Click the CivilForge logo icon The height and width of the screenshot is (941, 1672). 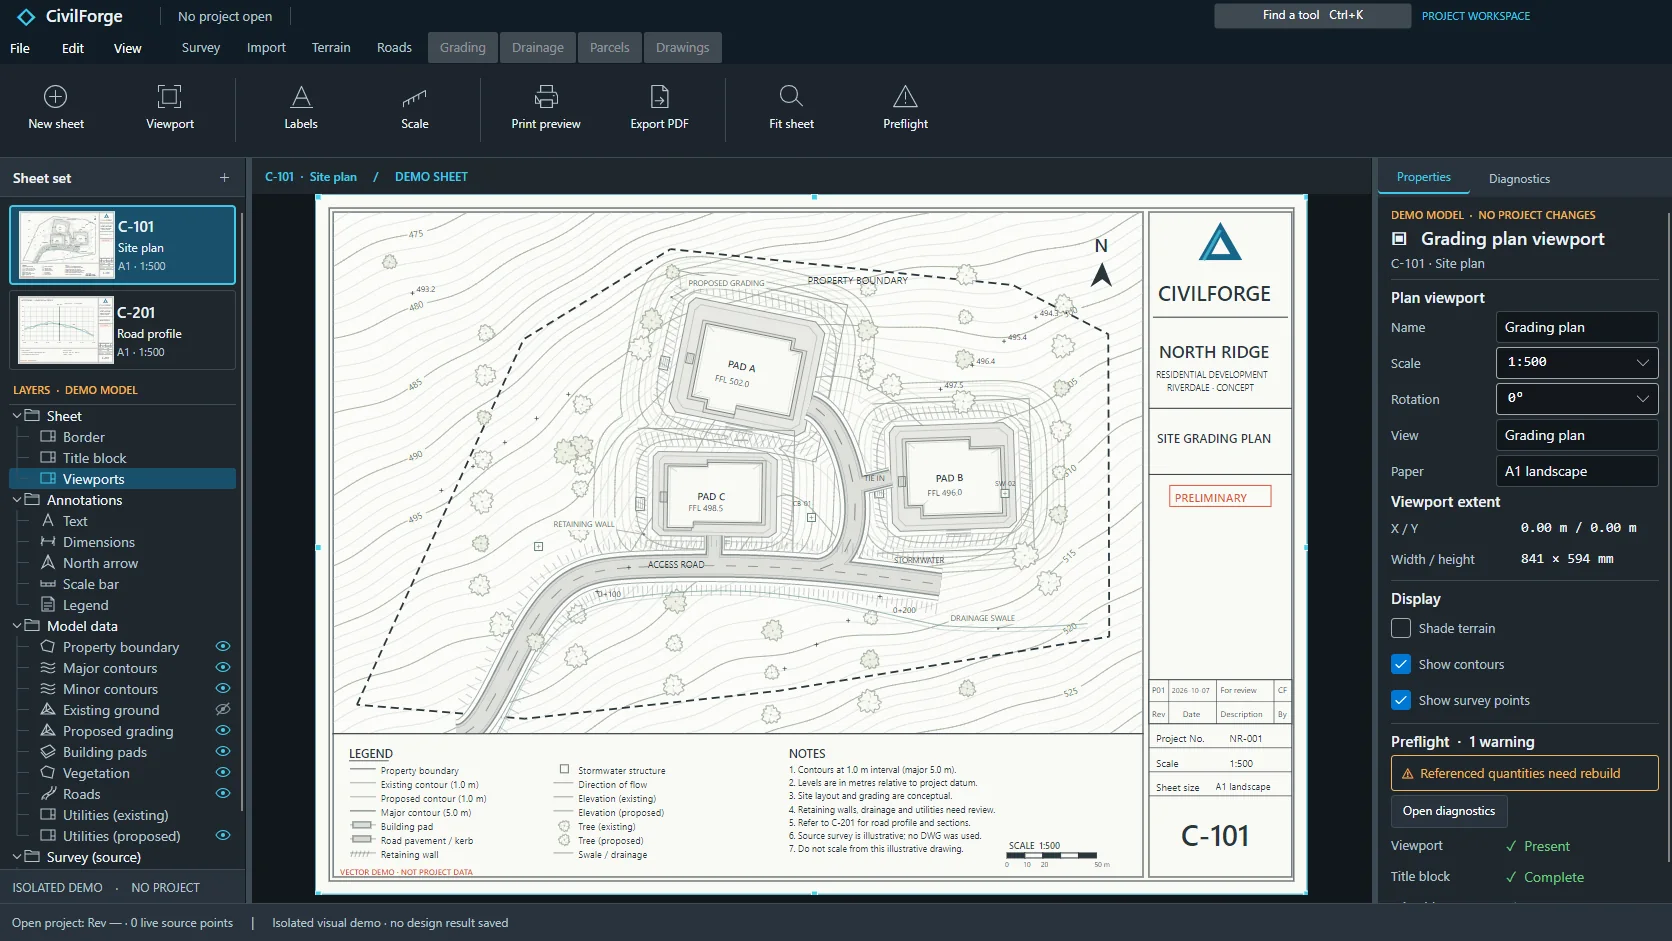tap(26, 17)
